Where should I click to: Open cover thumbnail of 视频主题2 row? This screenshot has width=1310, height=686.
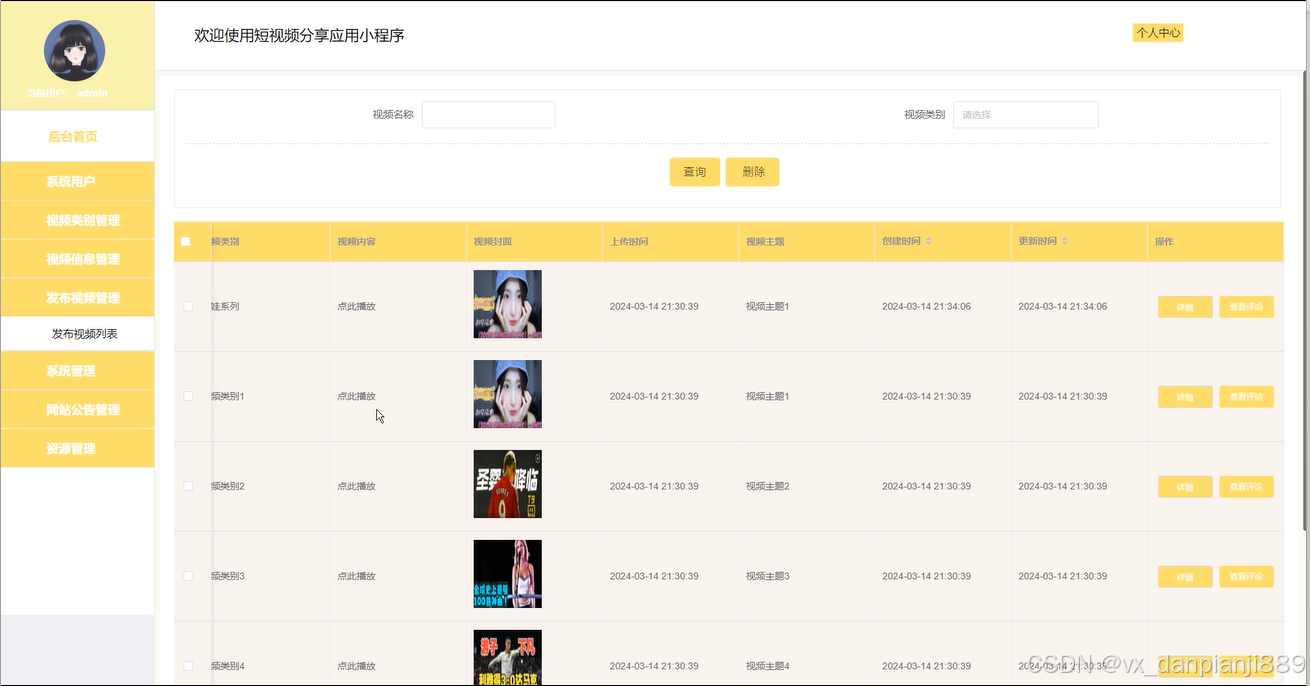click(507, 484)
